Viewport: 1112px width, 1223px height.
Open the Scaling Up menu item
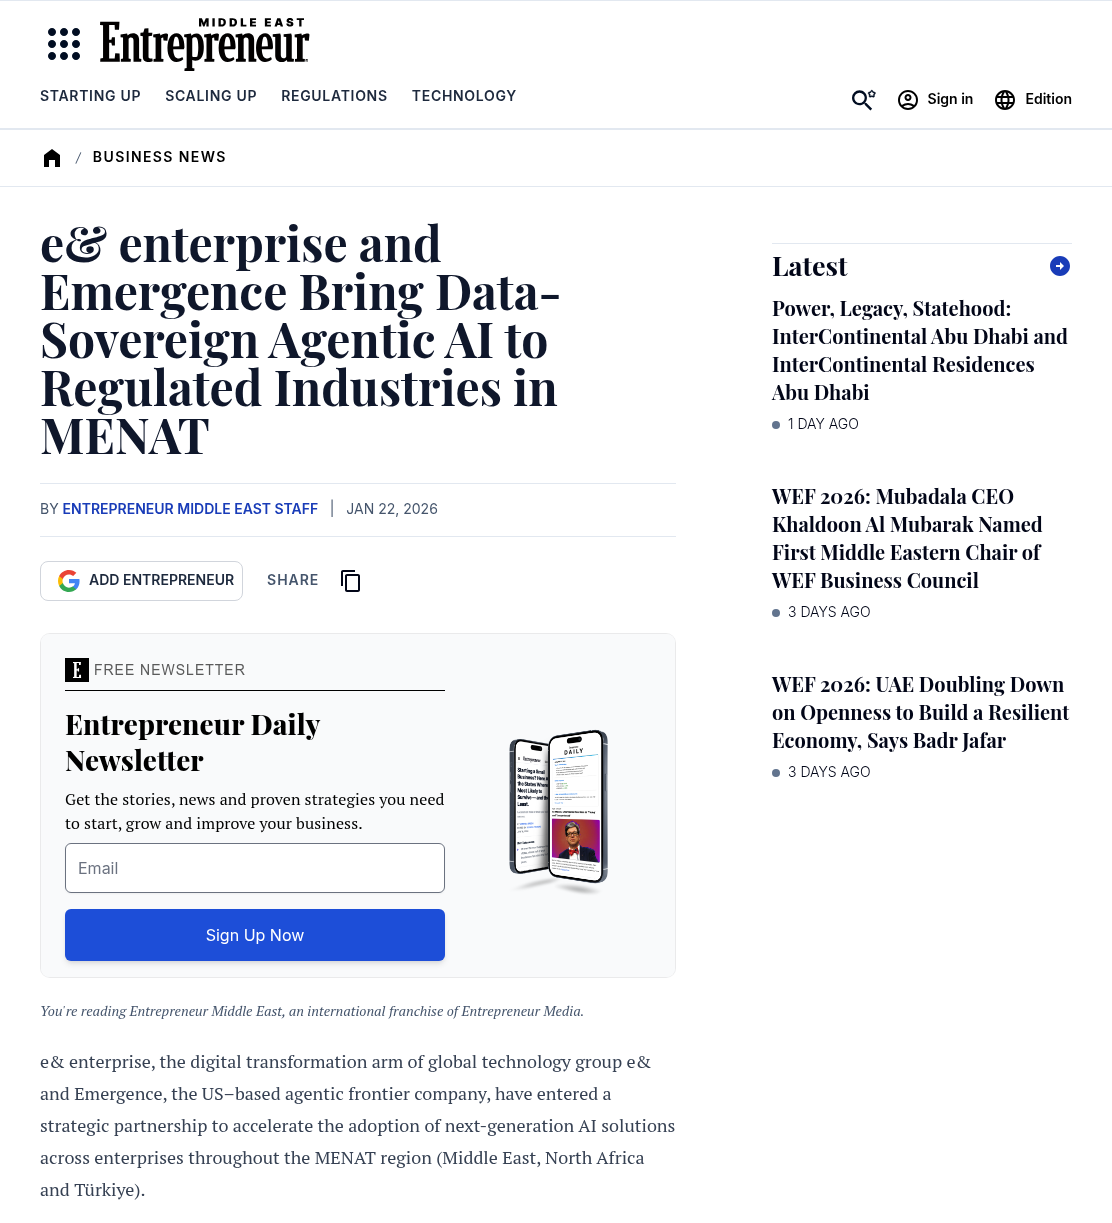point(211,96)
